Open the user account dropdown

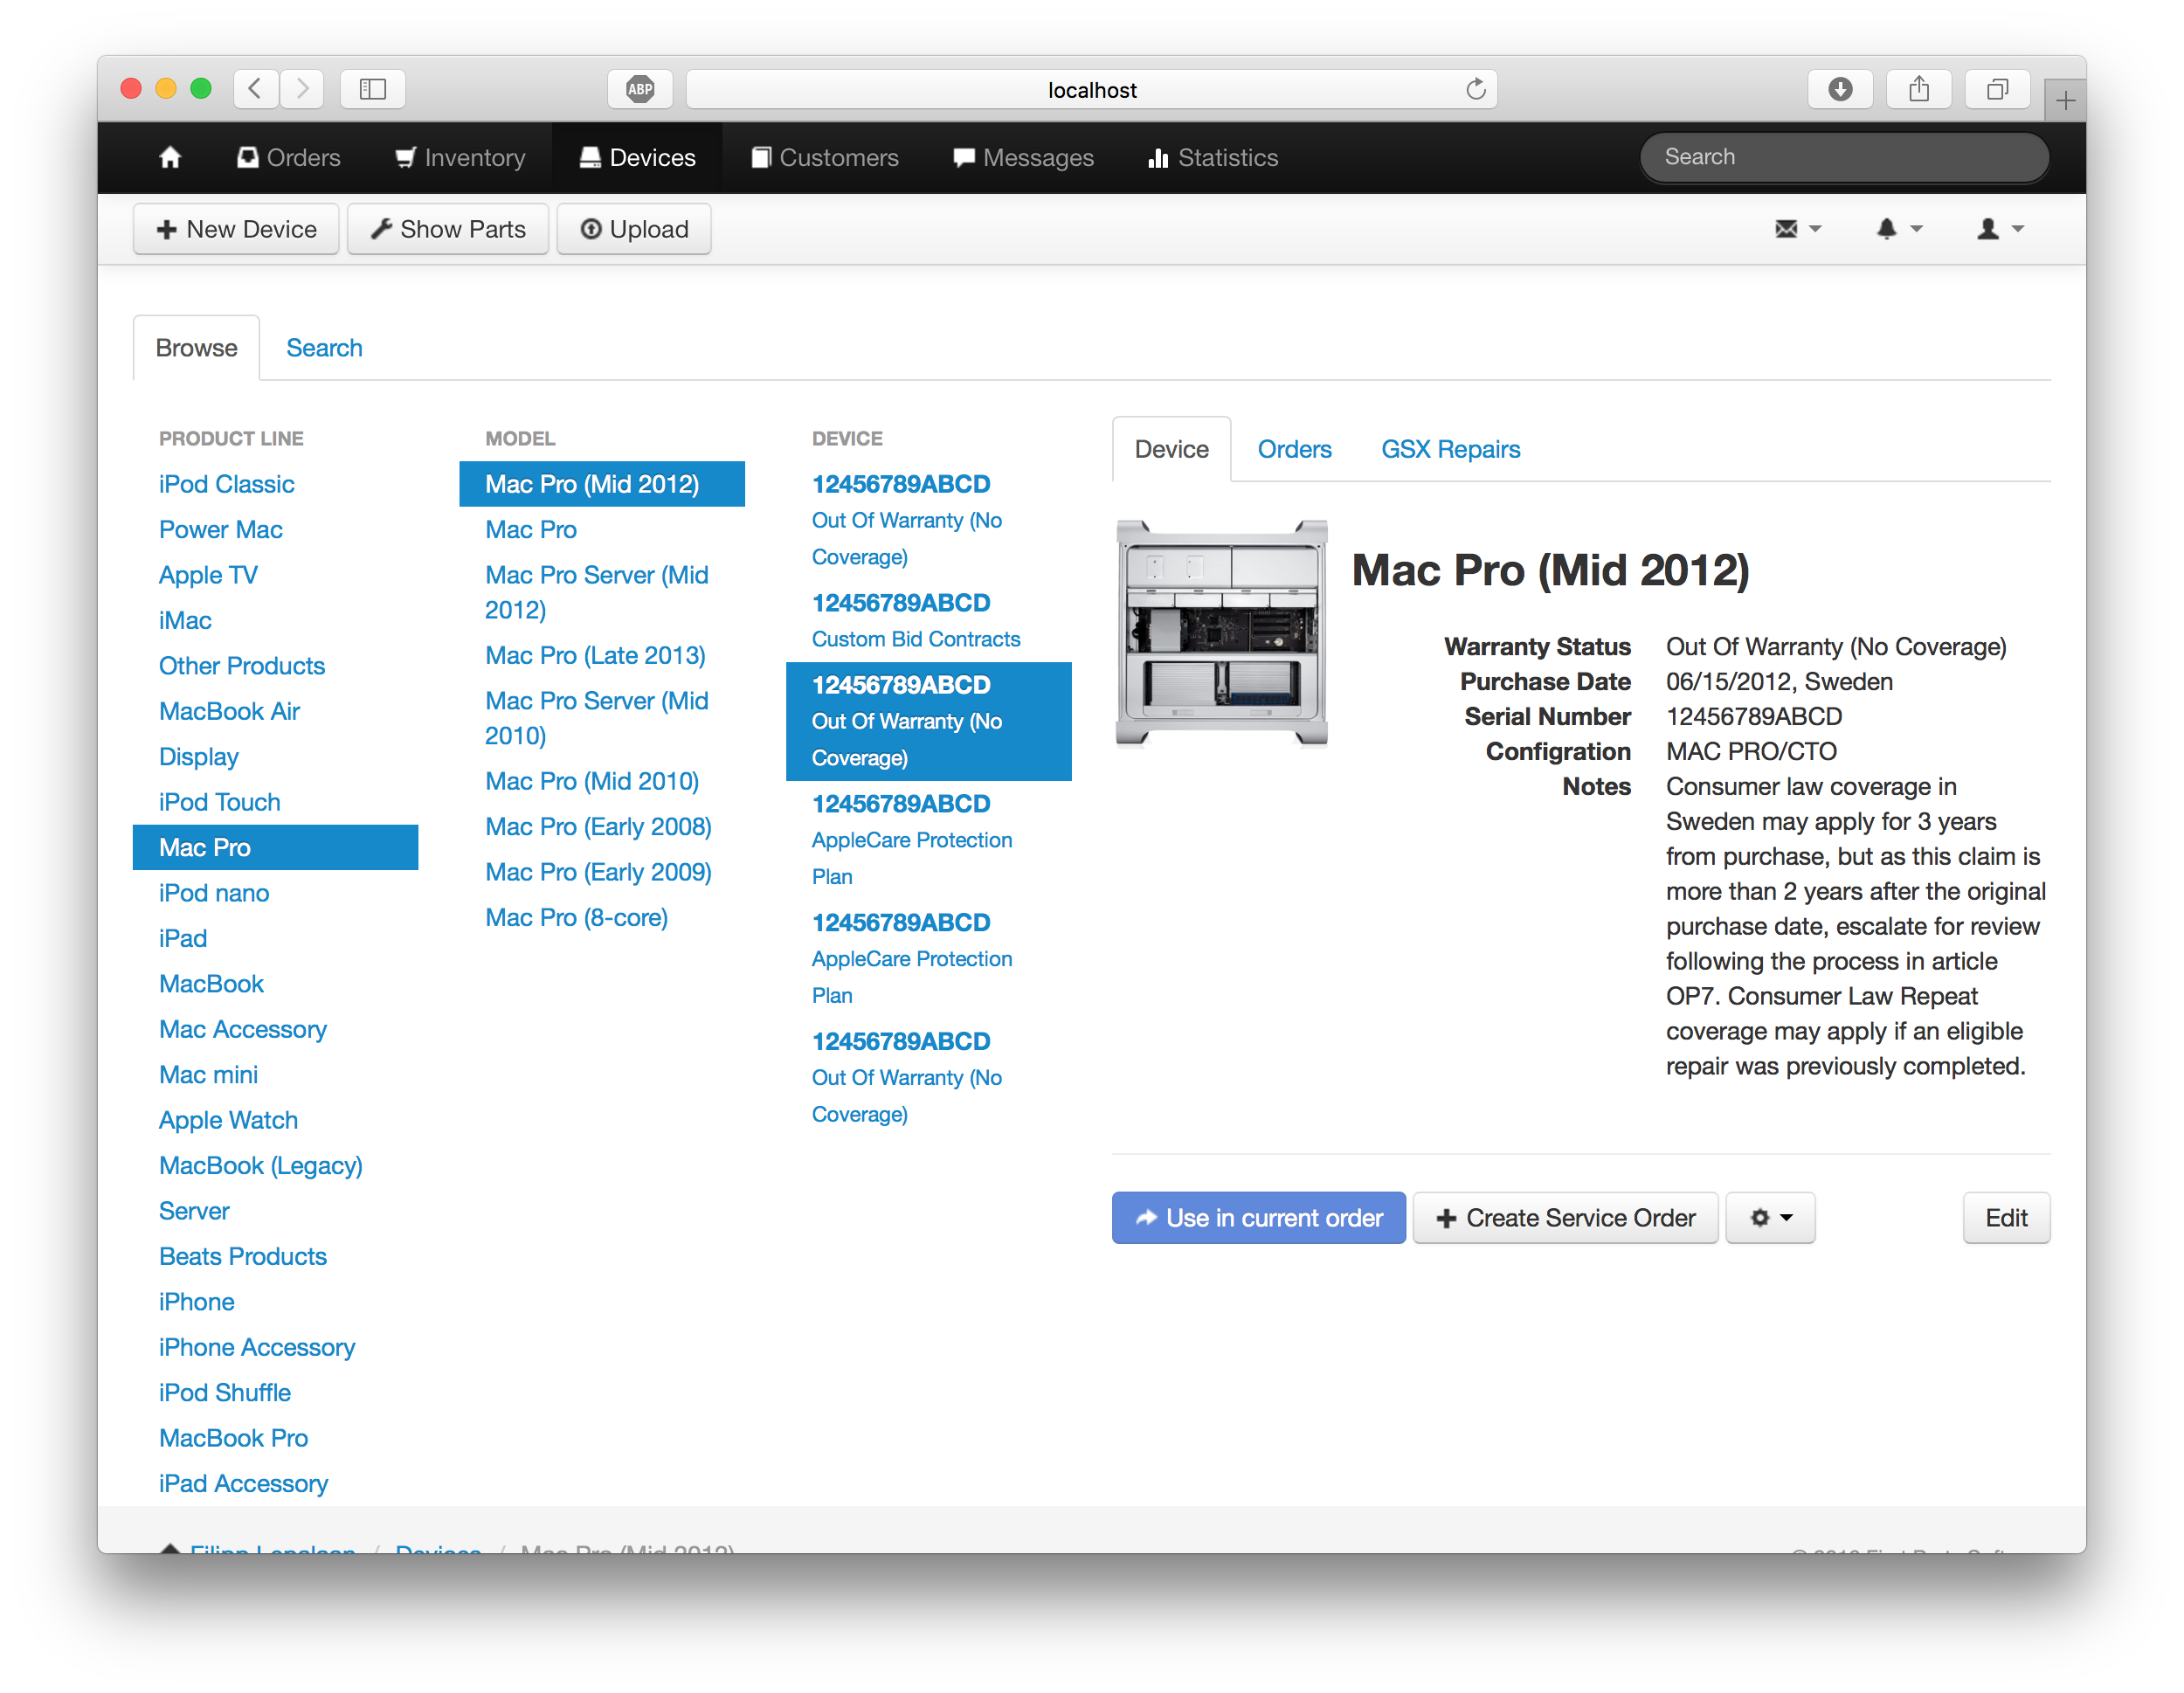pyautogui.click(x=2000, y=229)
